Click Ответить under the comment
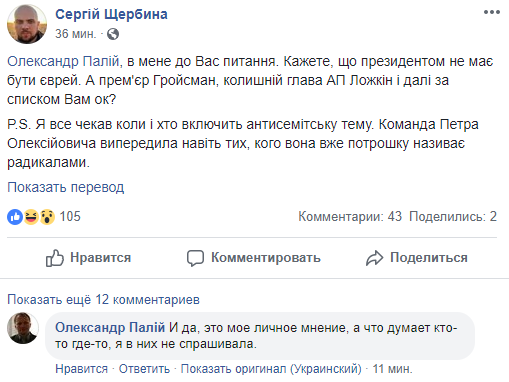This screenshot has width=509, height=382. click(x=144, y=369)
